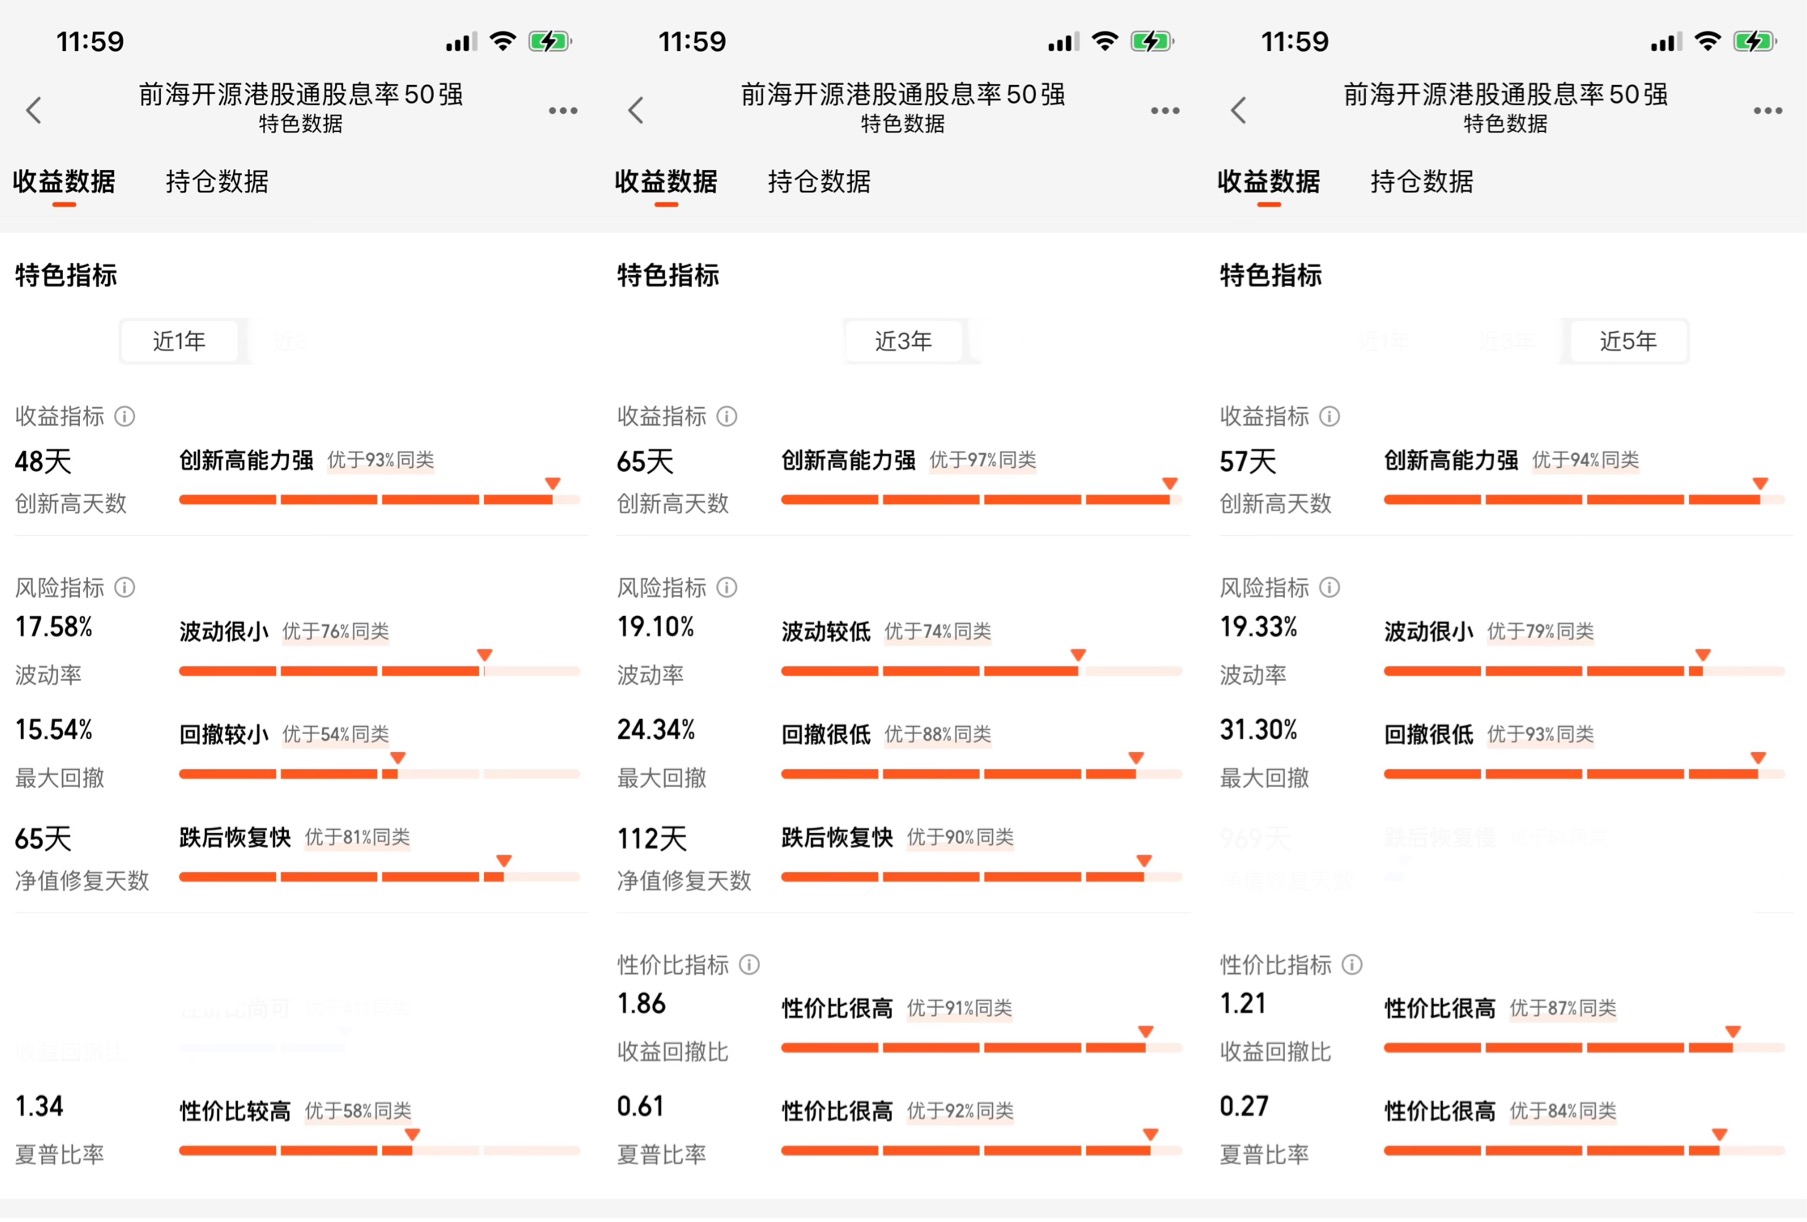Tap the 17.58% 波动率 value
The width and height of the screenshot is (1807, 1222).
point(54,627)
